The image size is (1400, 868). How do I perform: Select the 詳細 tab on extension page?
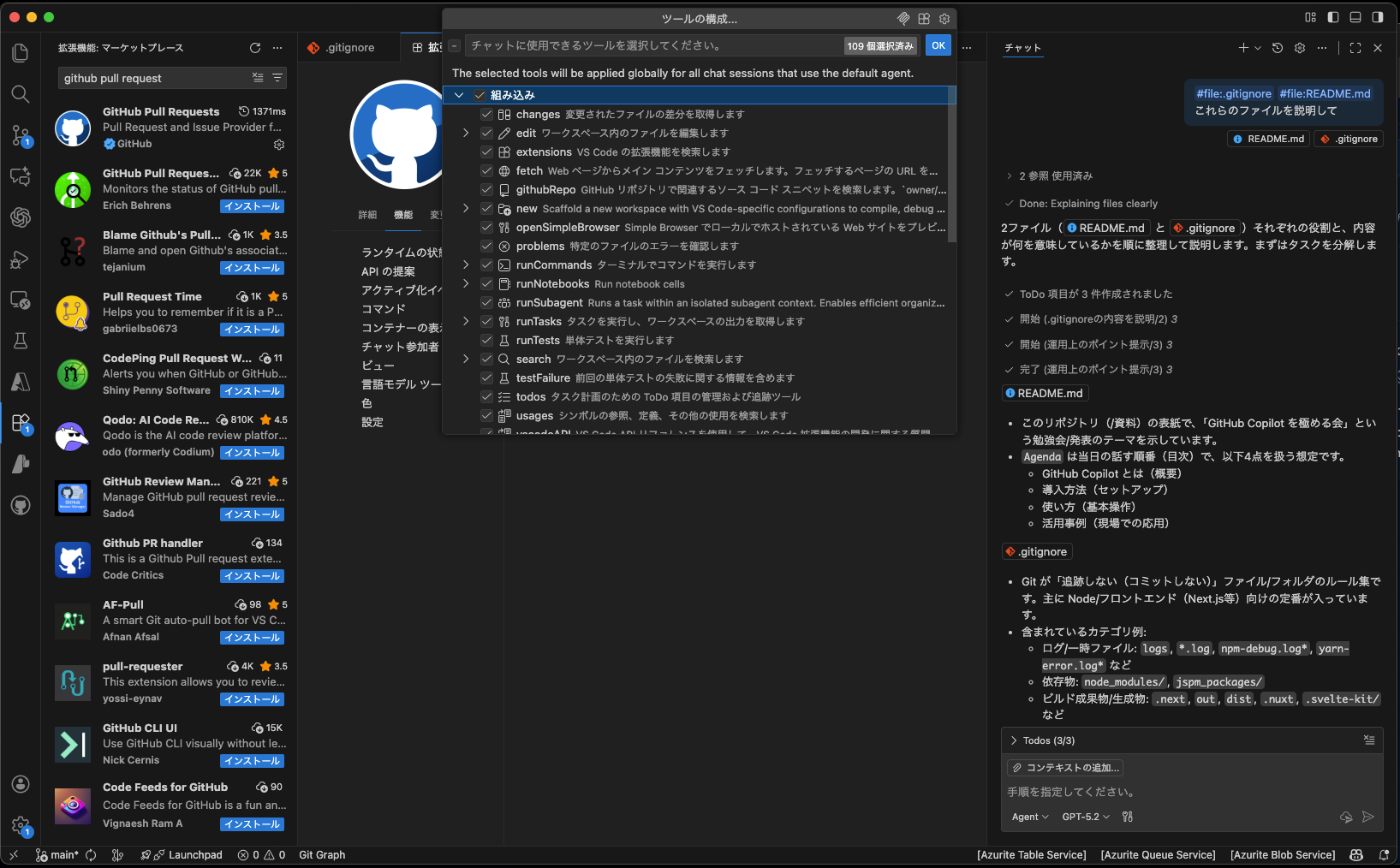(x=368, y=215)
